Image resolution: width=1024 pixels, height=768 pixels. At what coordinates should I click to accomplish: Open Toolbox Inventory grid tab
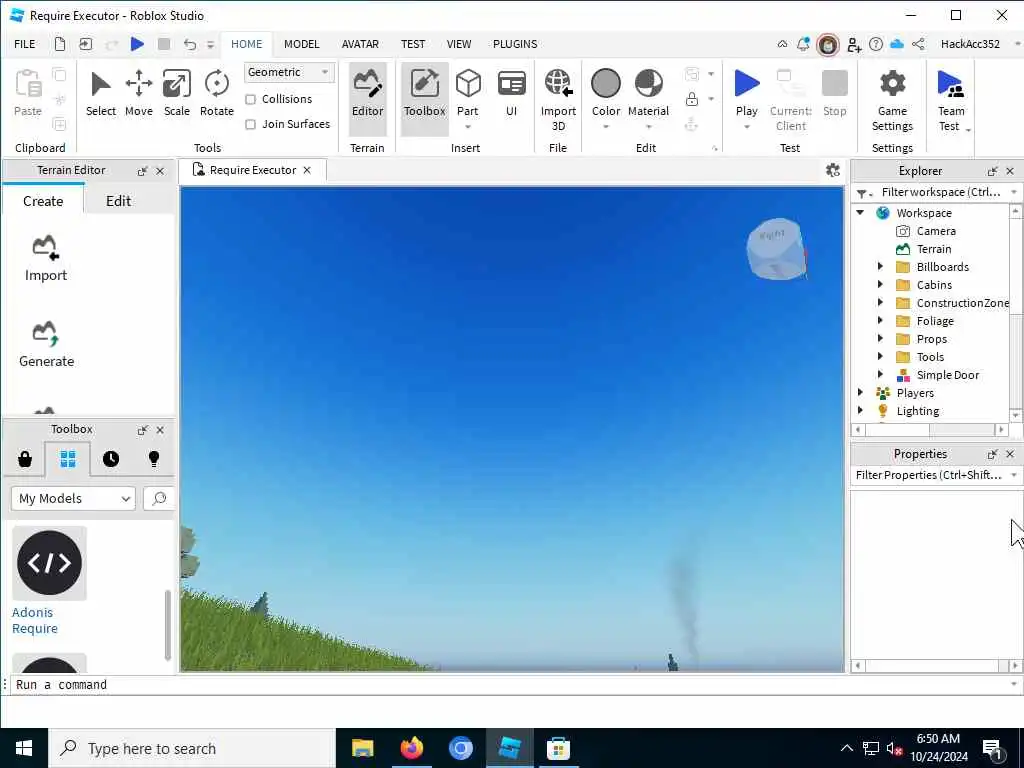click(x=68, y=459)
